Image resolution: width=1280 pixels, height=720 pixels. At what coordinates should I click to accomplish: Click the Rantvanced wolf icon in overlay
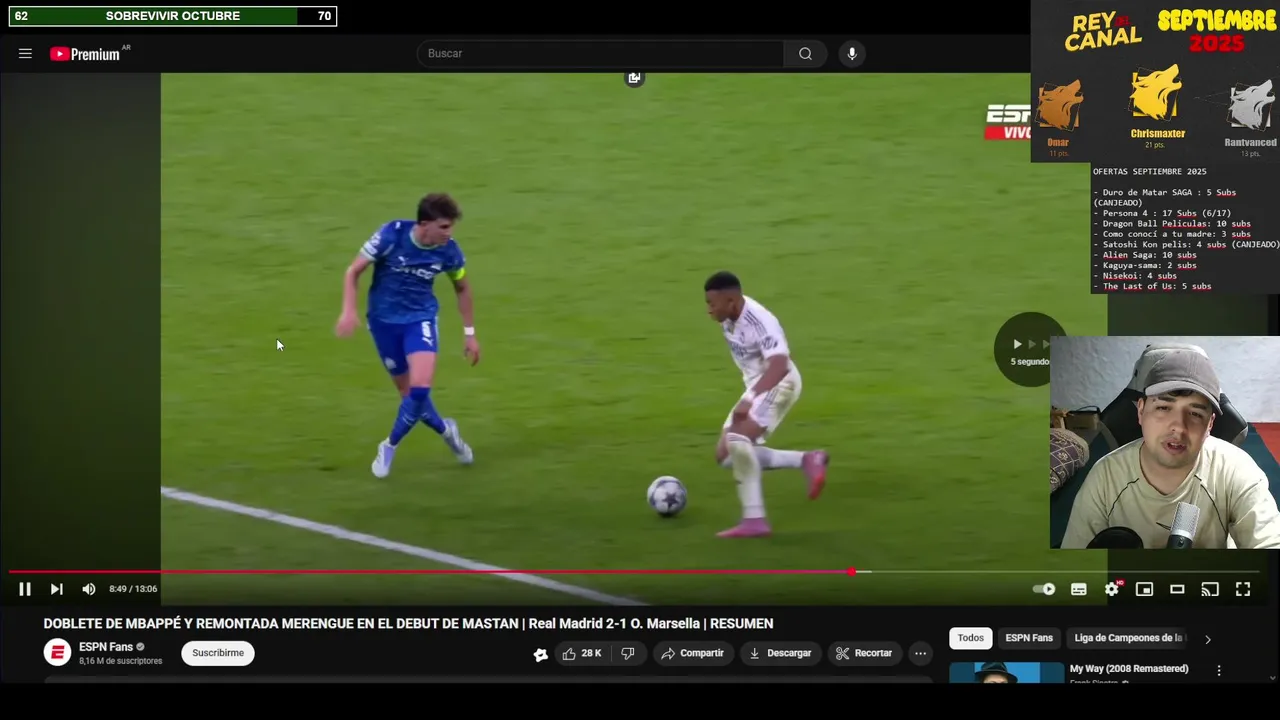[x=1250, y=106]
